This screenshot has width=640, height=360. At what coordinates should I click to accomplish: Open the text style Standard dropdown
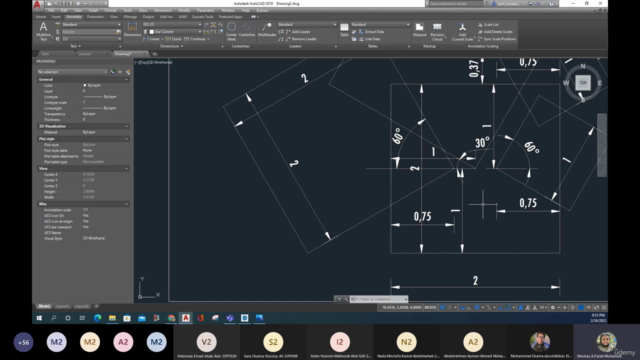(x=91, y=25)
